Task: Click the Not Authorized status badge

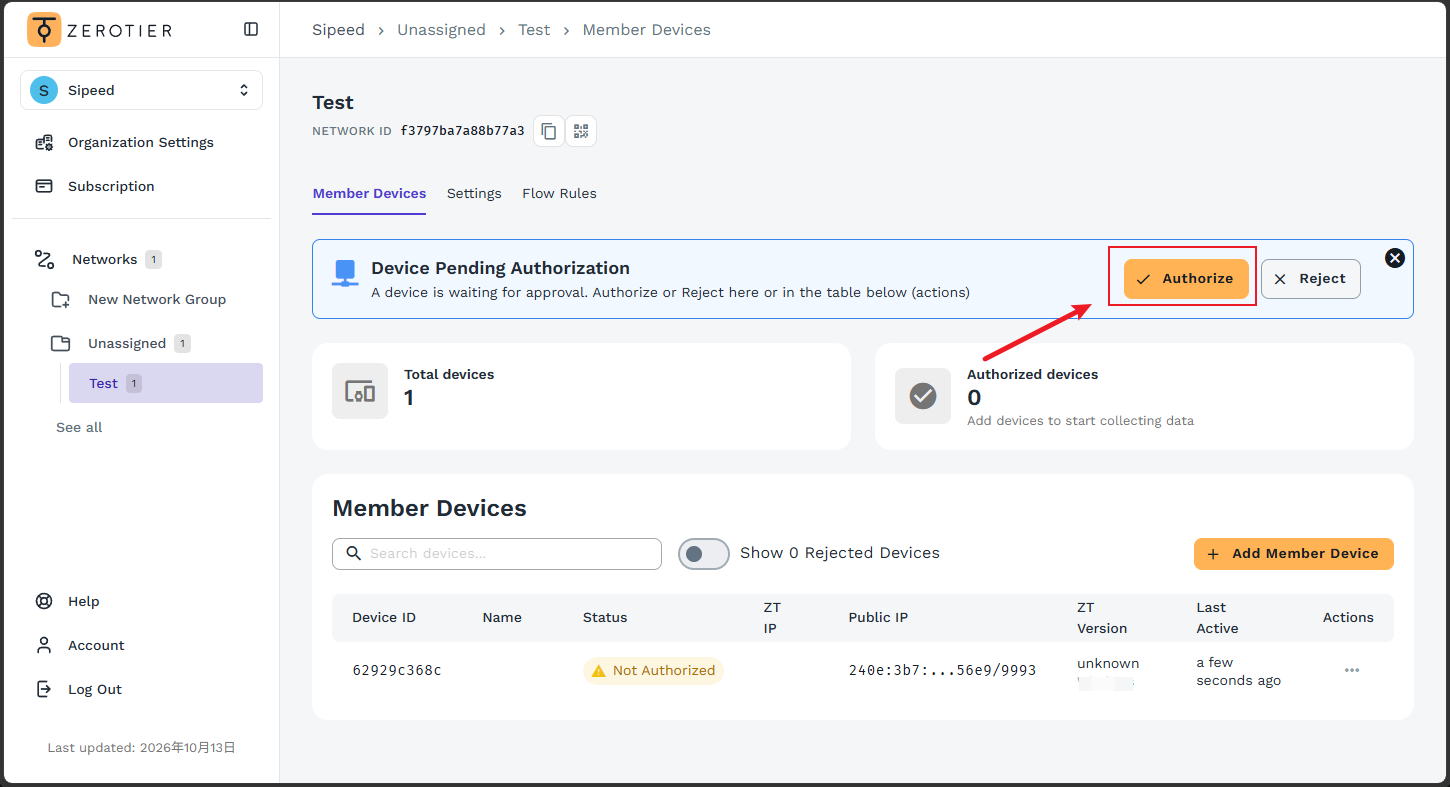Action: point(653,671)
